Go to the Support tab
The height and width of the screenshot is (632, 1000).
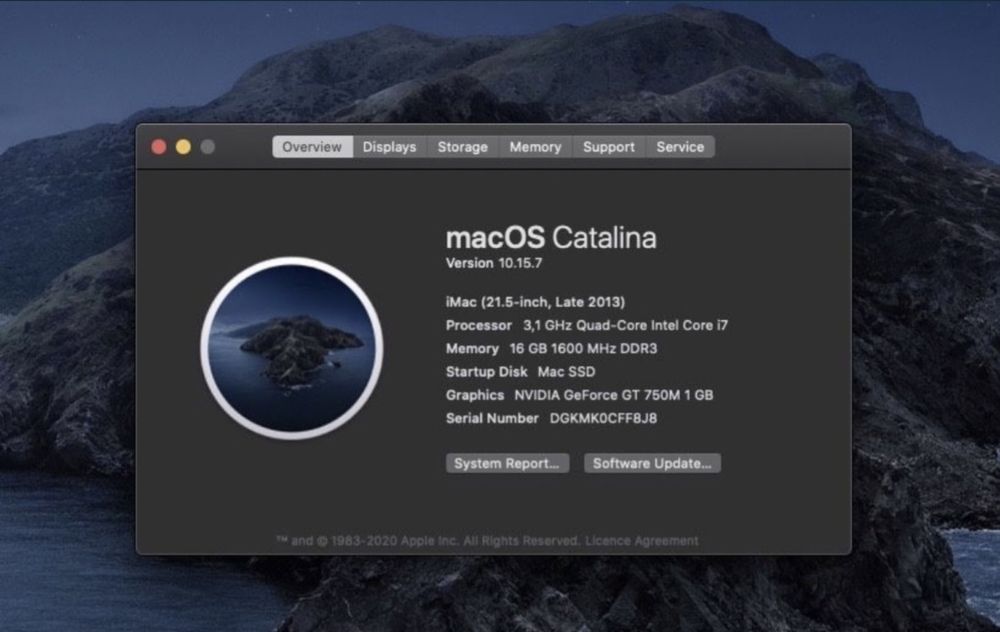[x=608, y=147]
